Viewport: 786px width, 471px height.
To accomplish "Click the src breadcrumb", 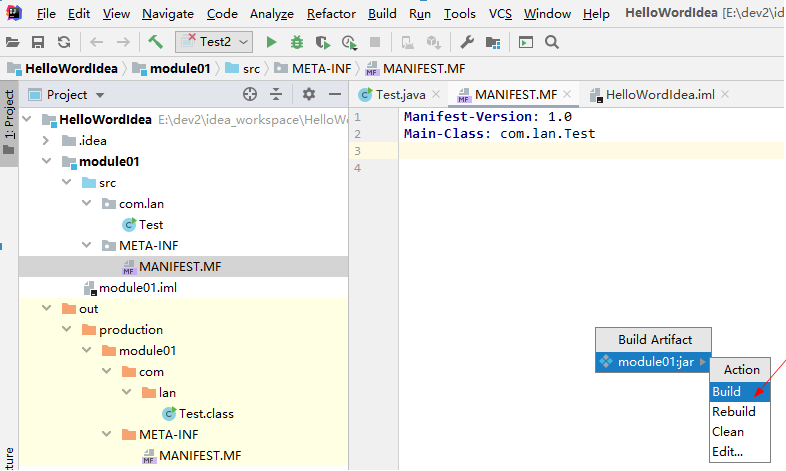I will [243, 69].
